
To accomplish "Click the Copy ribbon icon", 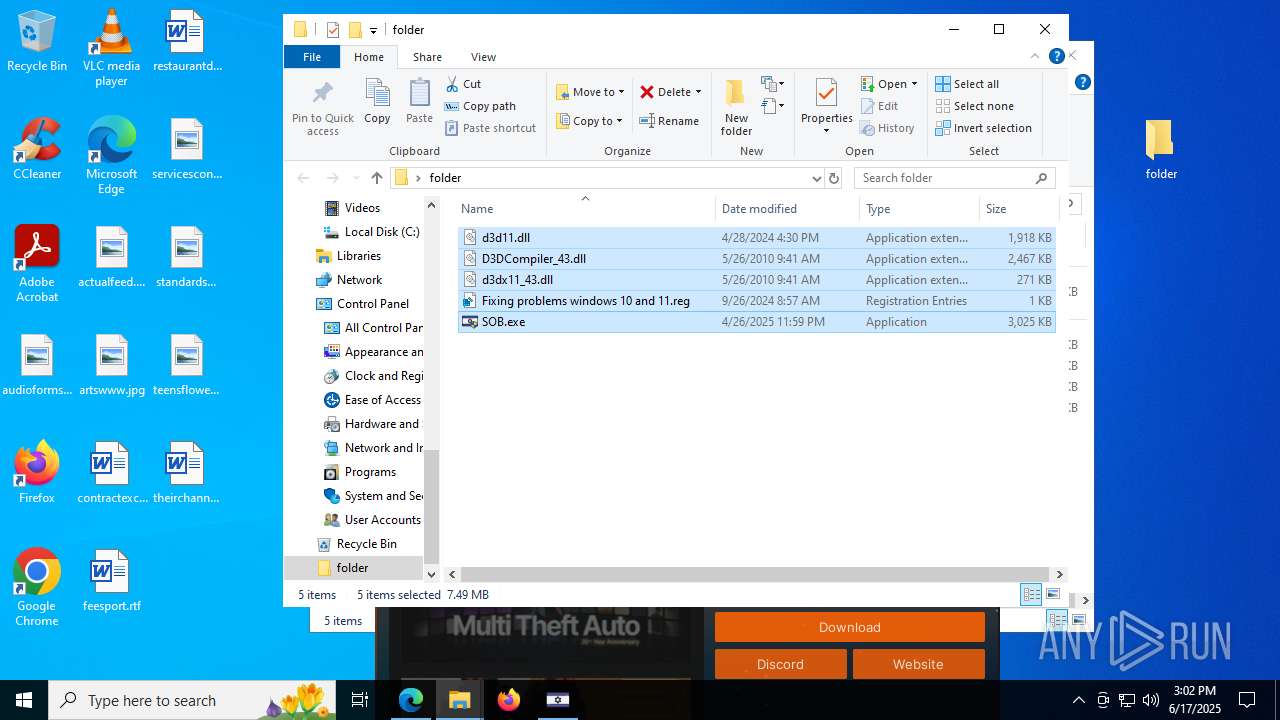I will [377, 102].
